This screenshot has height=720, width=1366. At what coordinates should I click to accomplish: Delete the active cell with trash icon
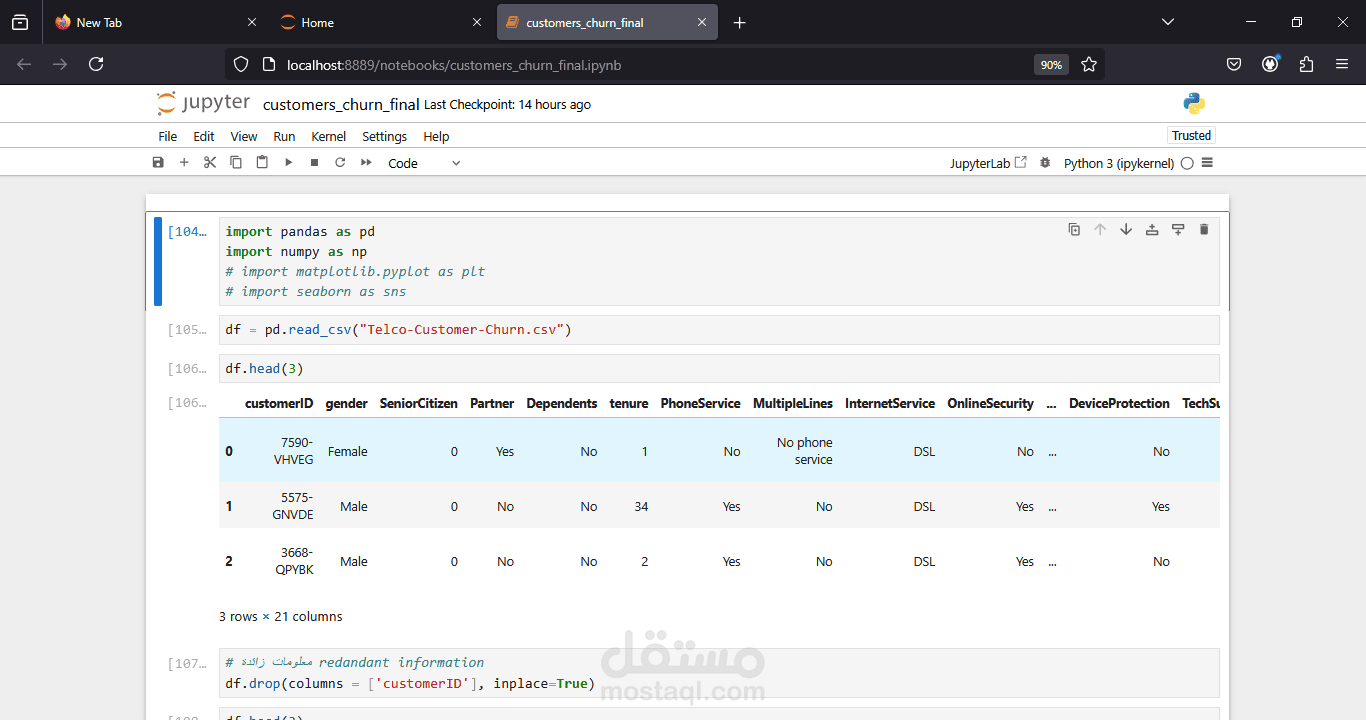(x=1204, y=230)
